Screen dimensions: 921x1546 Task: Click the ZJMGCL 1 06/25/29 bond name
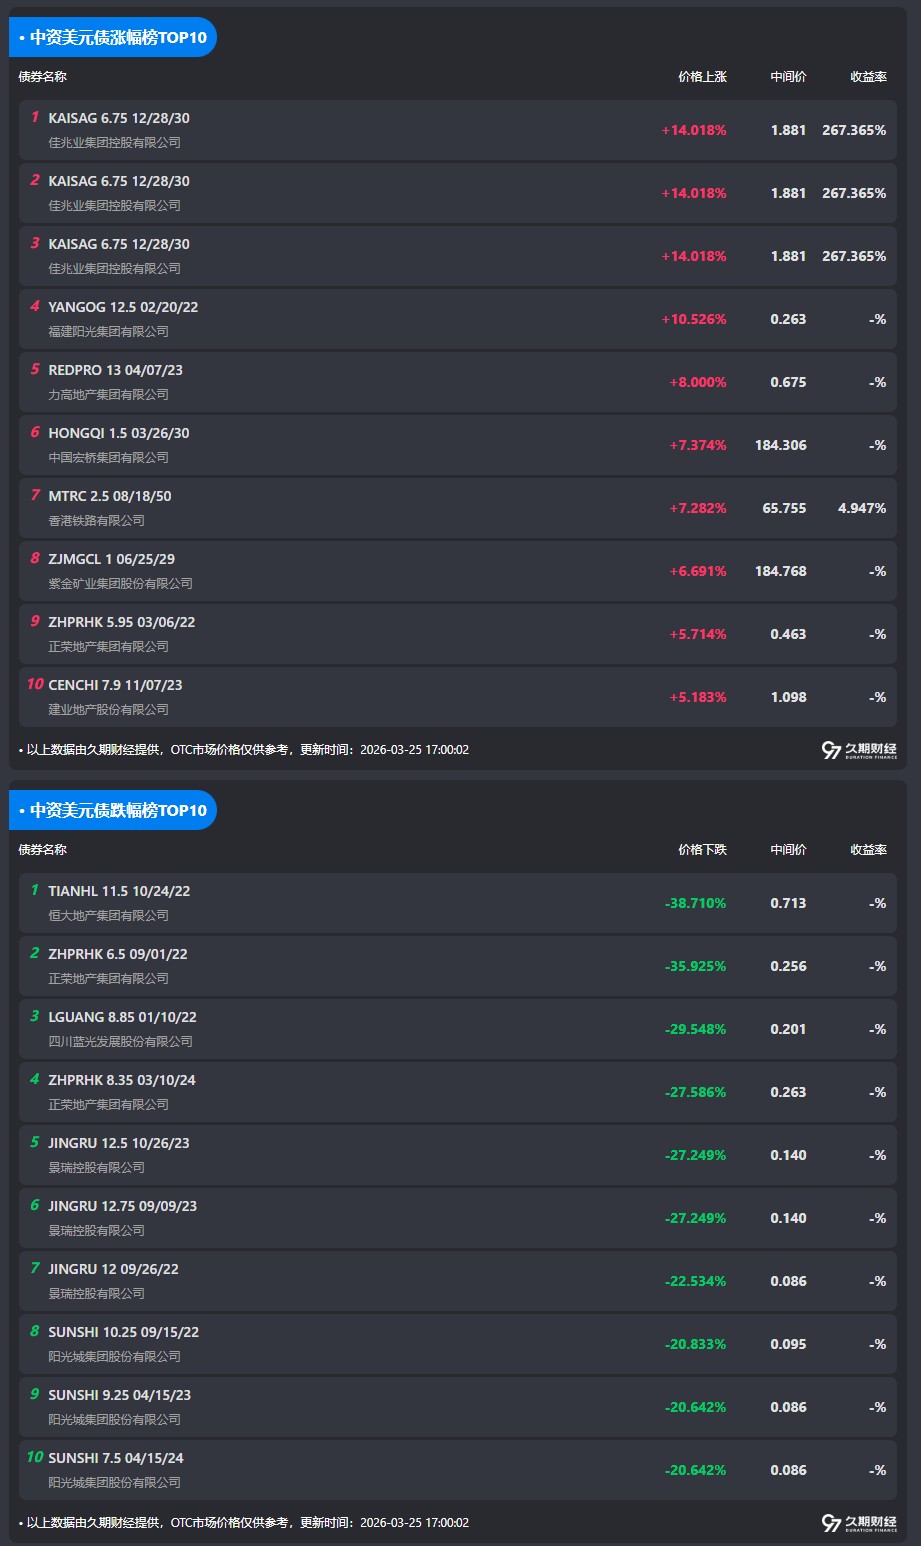[111, 559]
